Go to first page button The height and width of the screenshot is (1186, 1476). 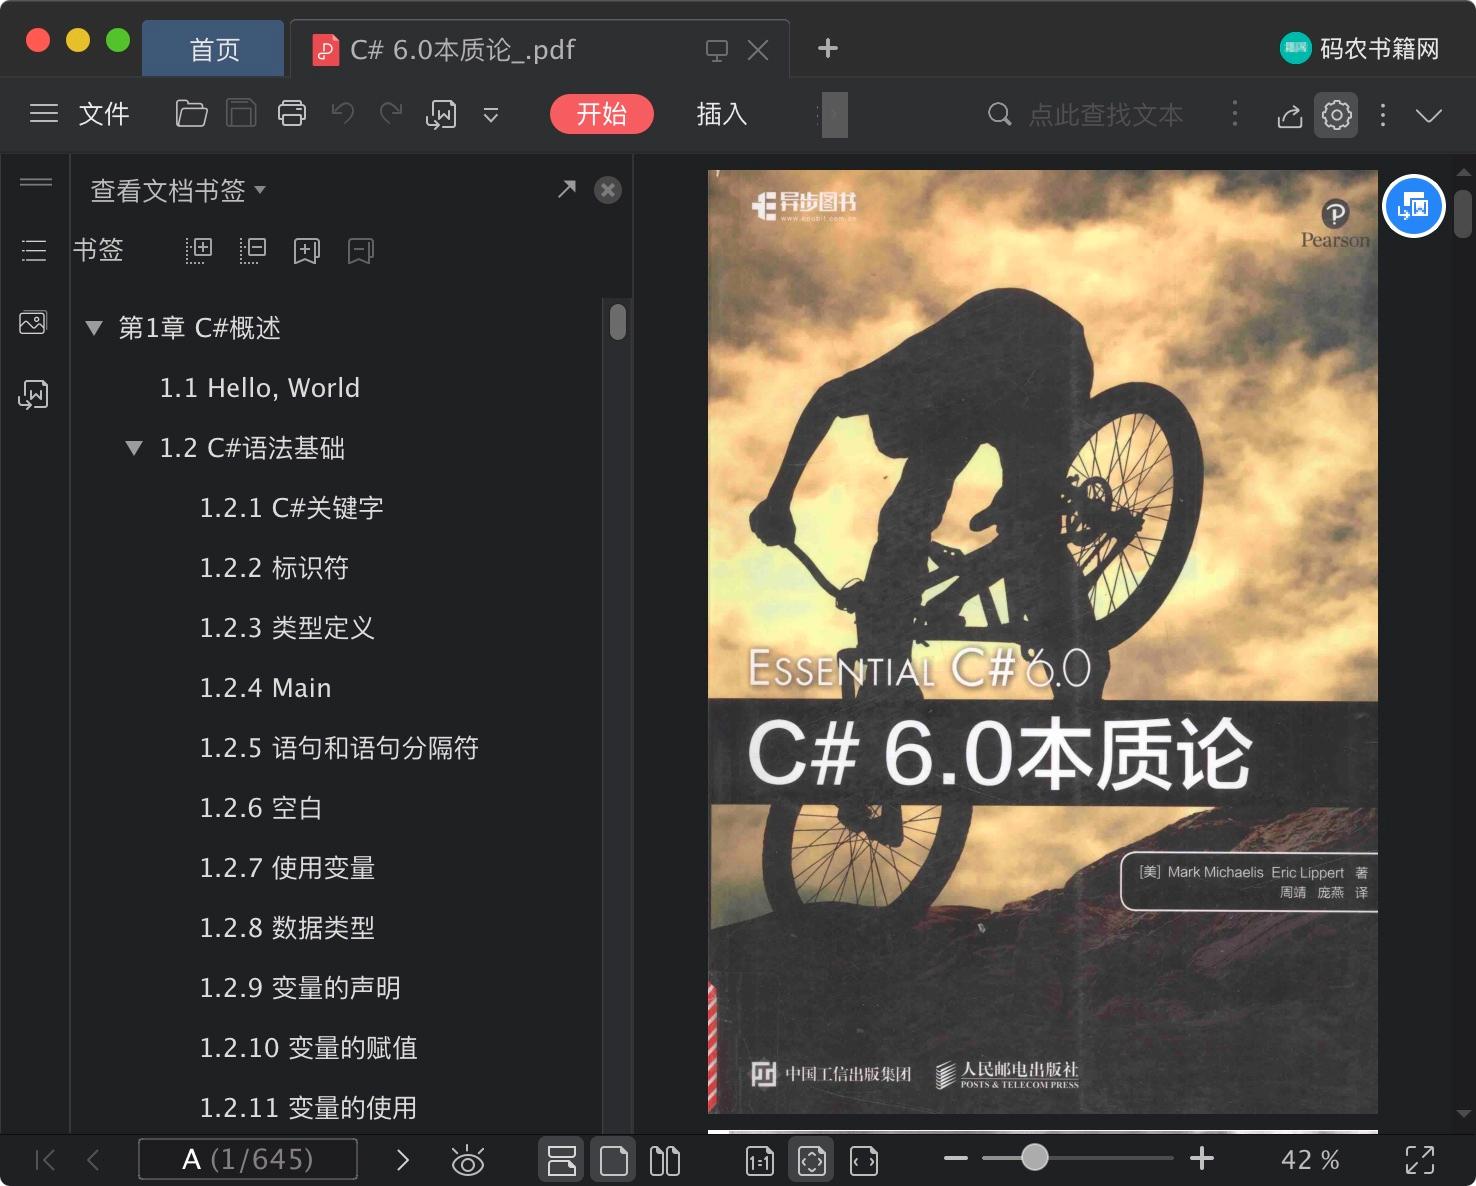coord(45,1160)
